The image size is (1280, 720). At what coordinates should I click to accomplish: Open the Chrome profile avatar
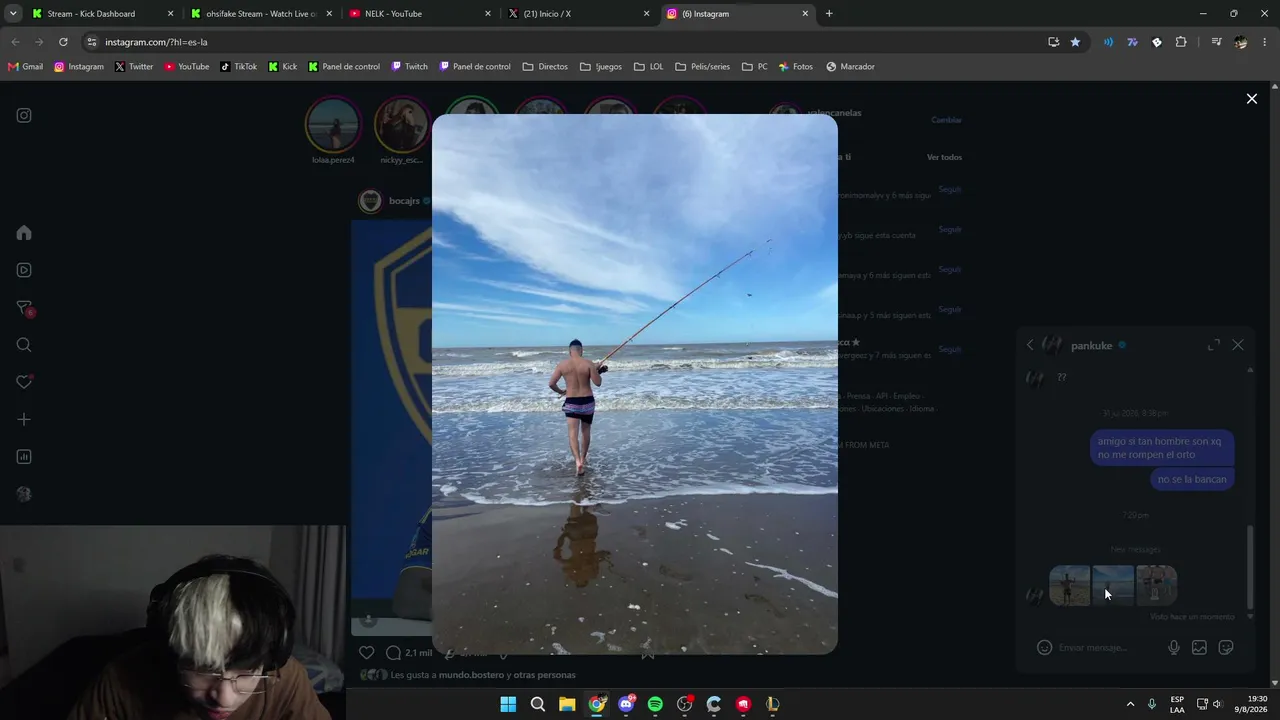(1241, 42)
